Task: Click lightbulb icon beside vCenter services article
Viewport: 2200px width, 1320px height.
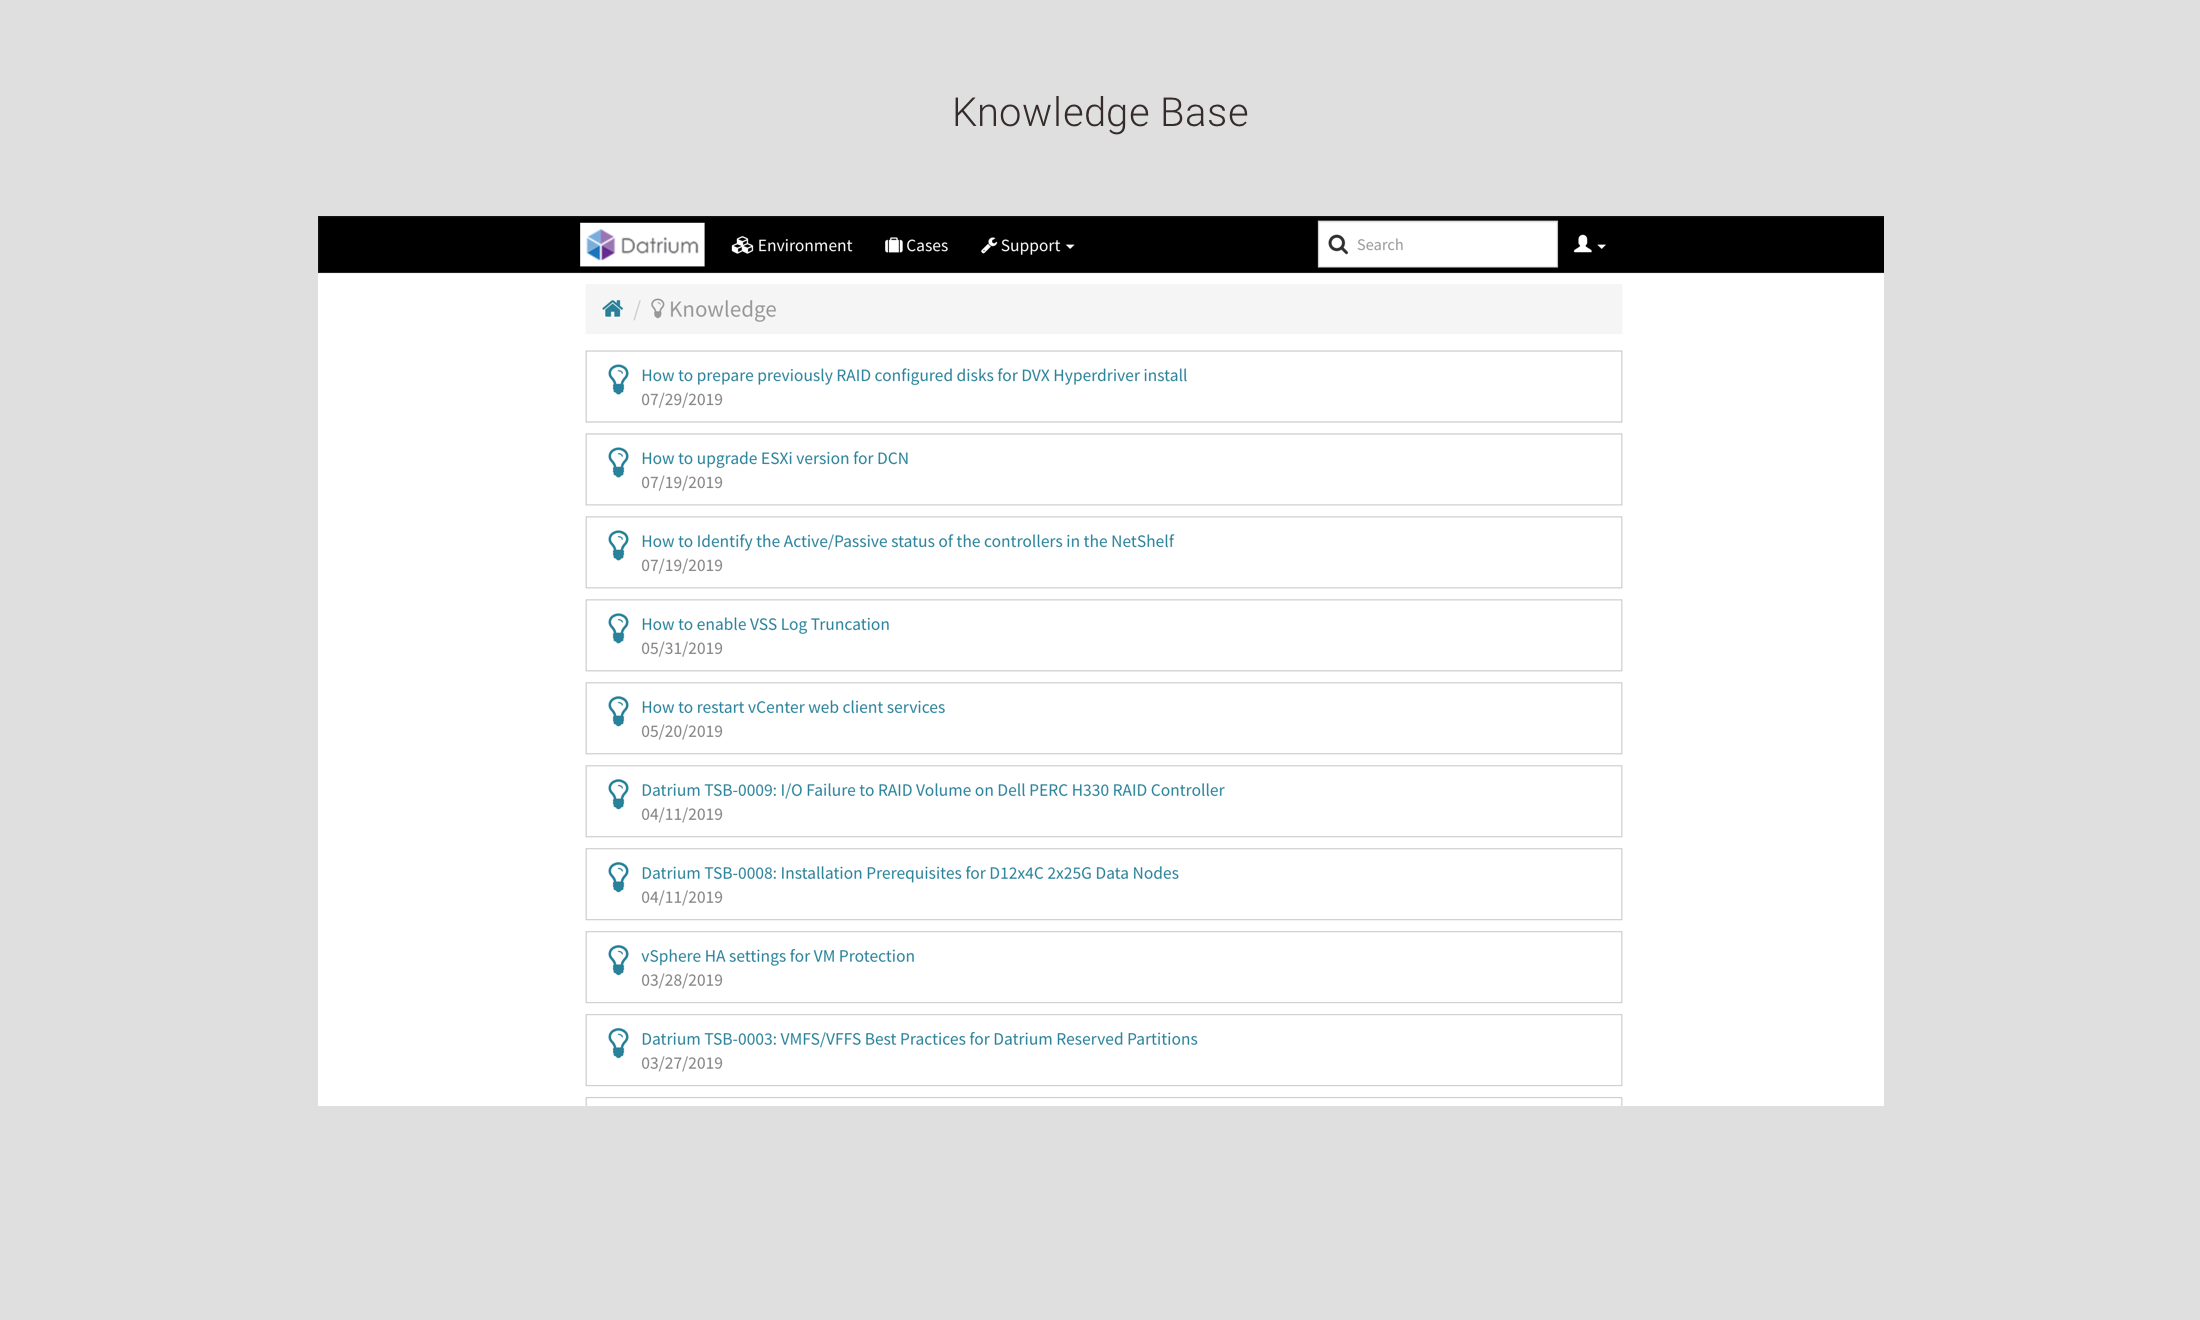Action: 618,711
